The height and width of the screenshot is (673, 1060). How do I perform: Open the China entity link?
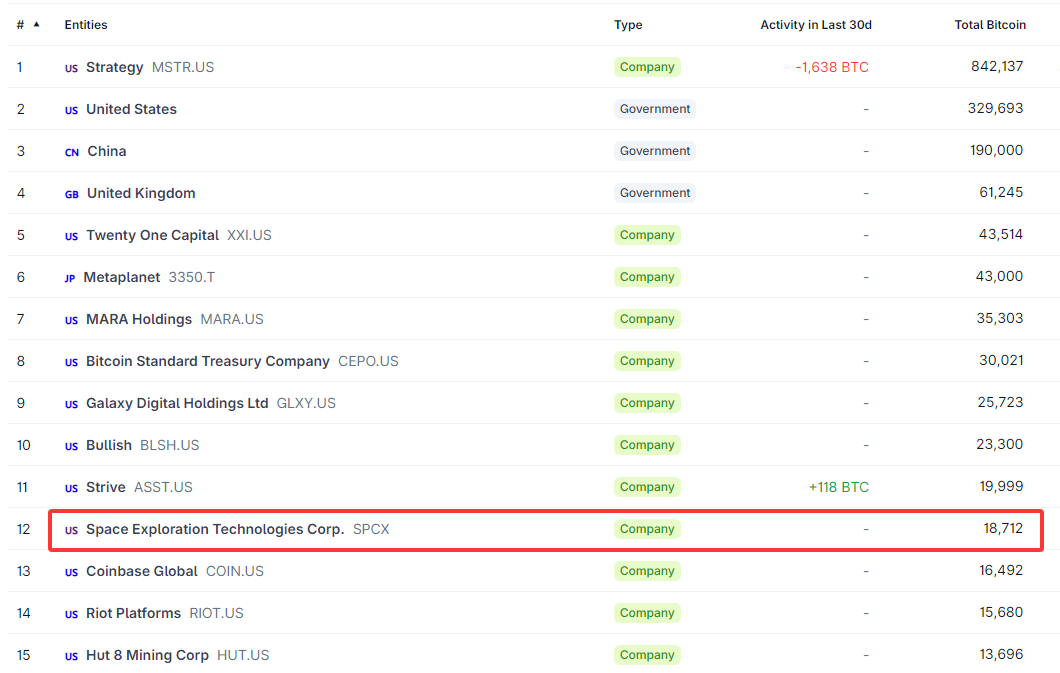pyautogui.click(x=107, y=151)
